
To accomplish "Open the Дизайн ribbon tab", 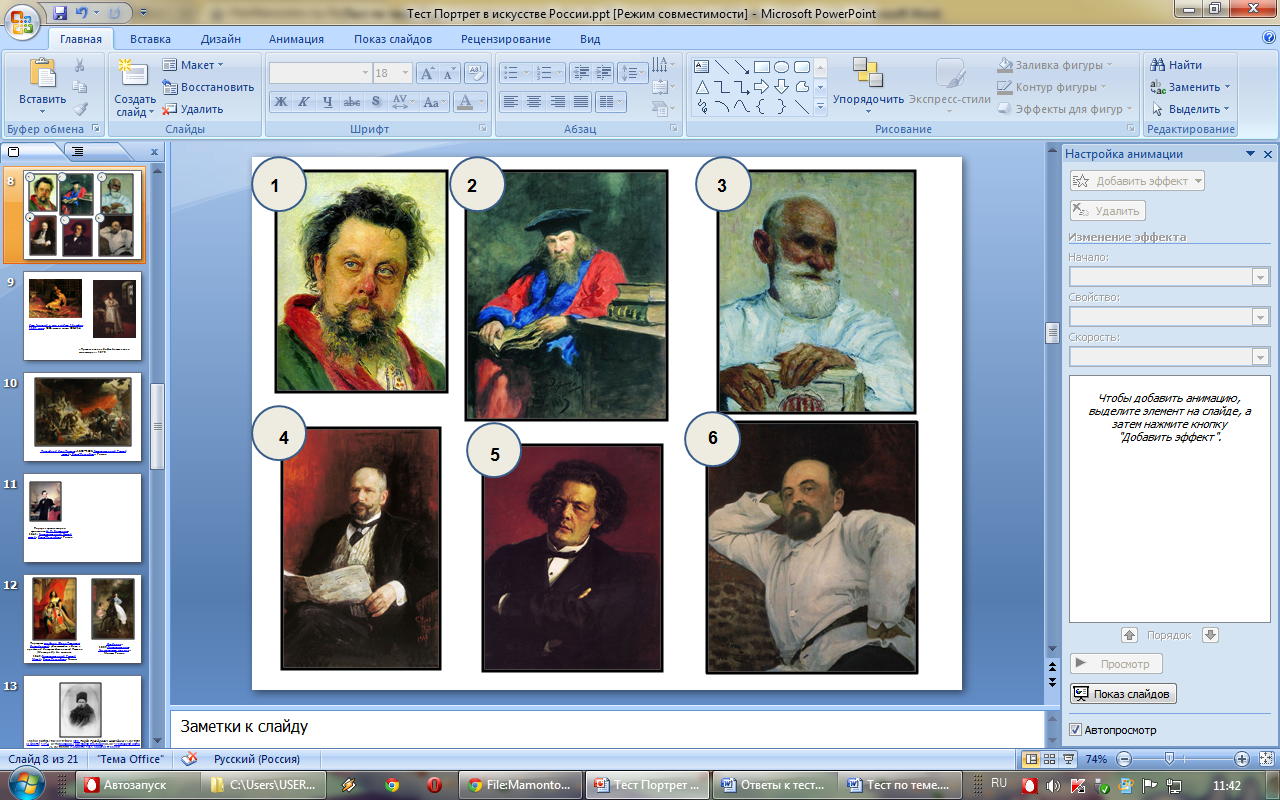I will [x=220, y=39].
